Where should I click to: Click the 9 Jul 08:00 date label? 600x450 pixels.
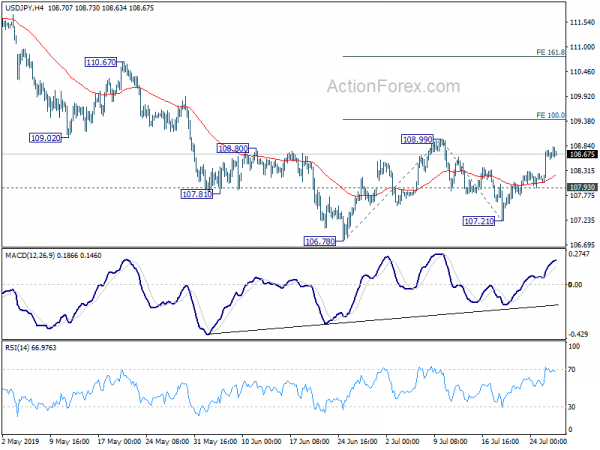coord(451,441)
